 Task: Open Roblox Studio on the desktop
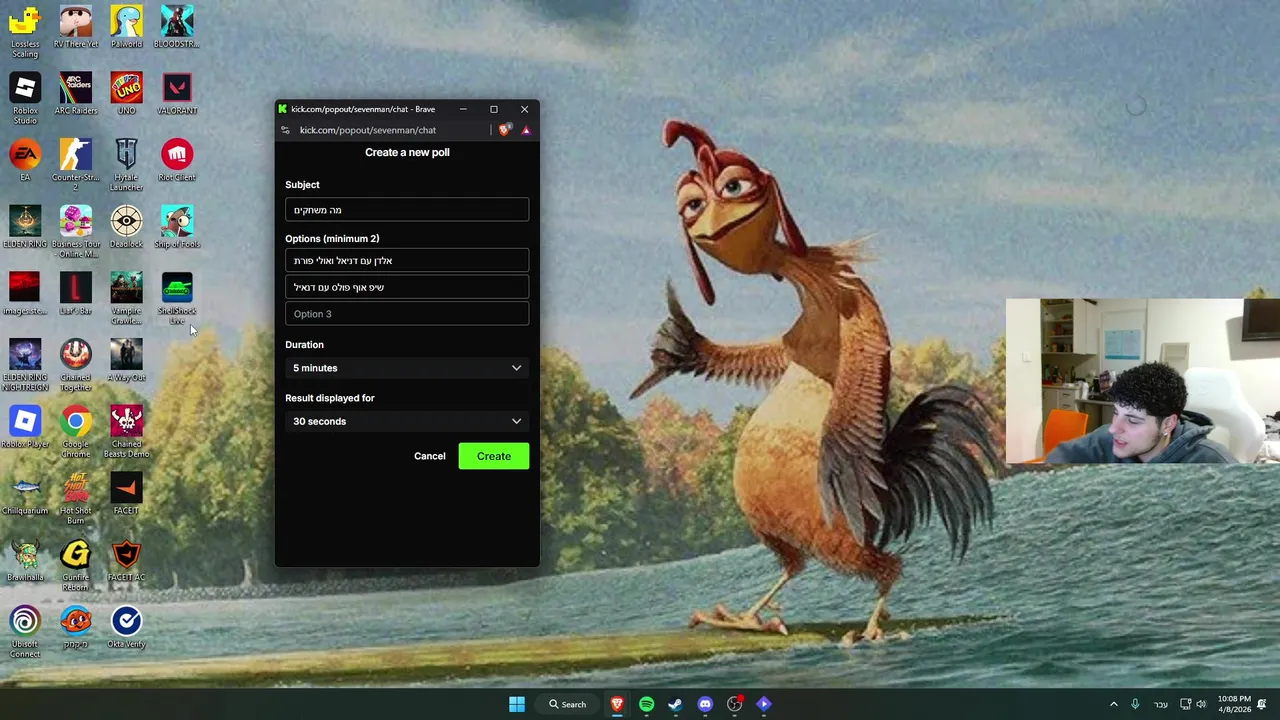(x=25, y=98)
